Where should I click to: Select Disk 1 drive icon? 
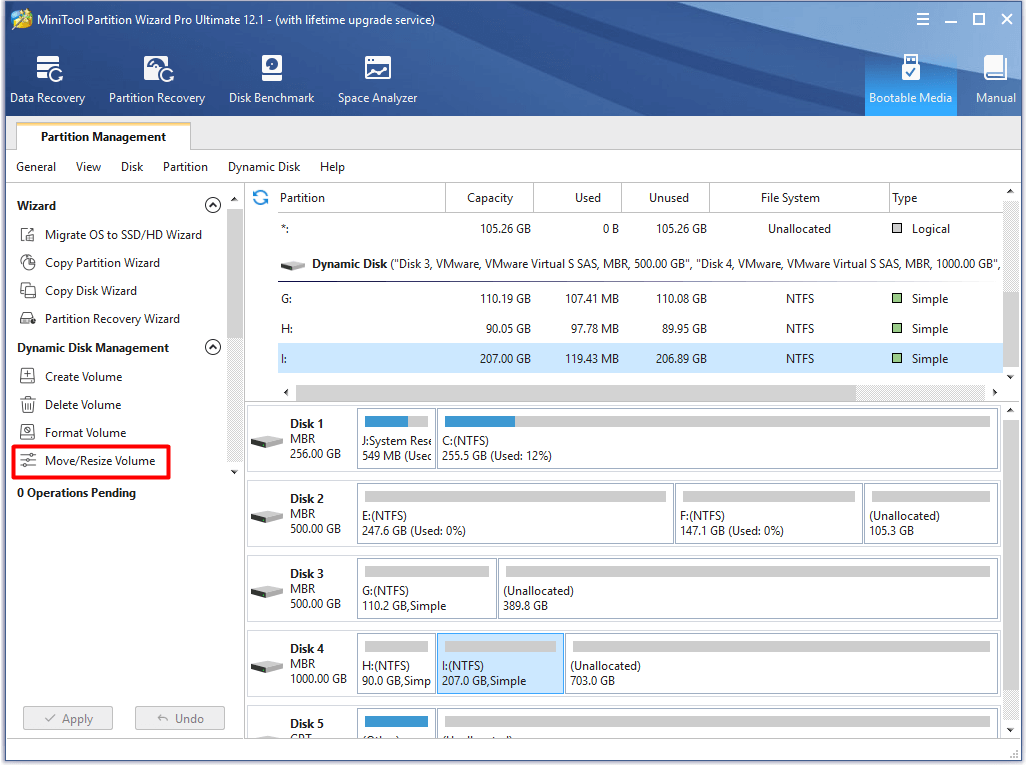coord(267,442)
